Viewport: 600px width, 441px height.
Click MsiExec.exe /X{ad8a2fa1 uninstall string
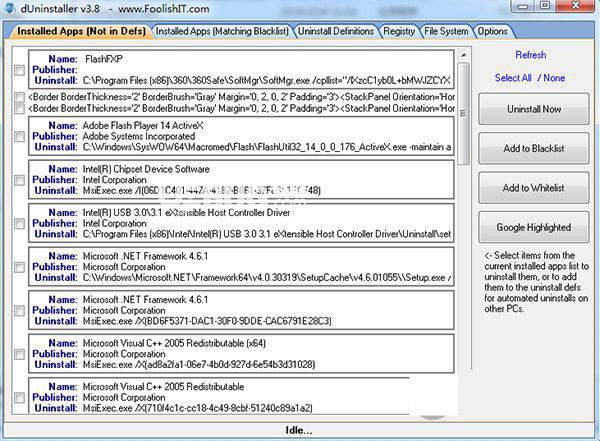(x=199, y=364)
